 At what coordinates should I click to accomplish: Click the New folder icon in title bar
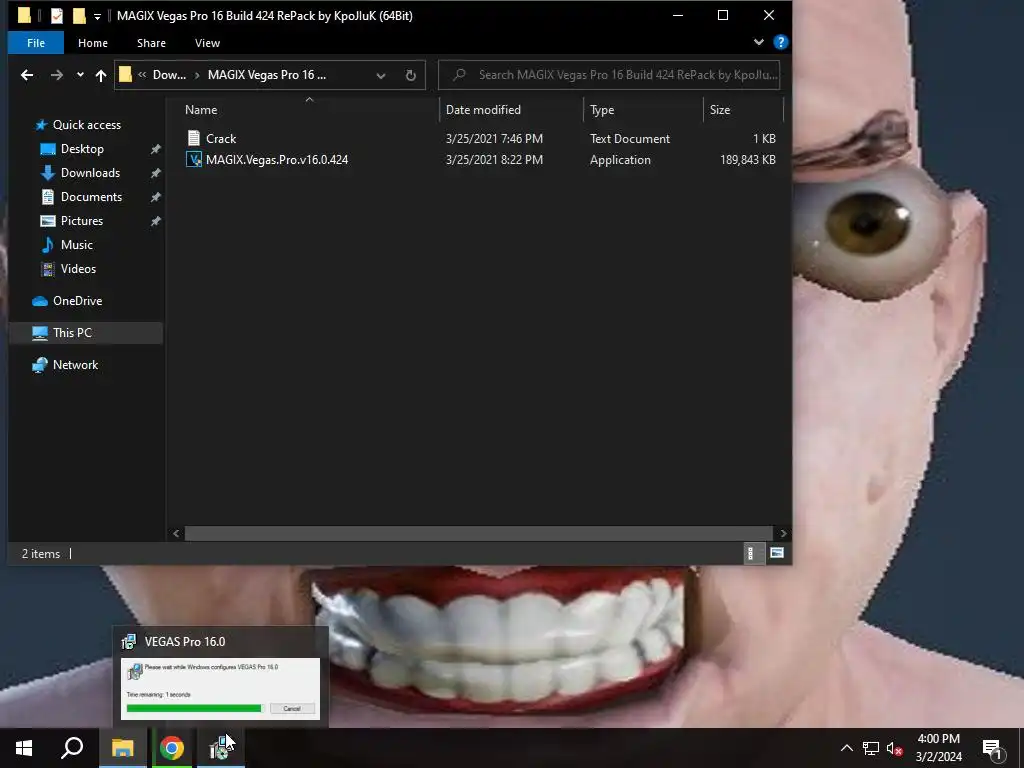click(x=79, y=16)
